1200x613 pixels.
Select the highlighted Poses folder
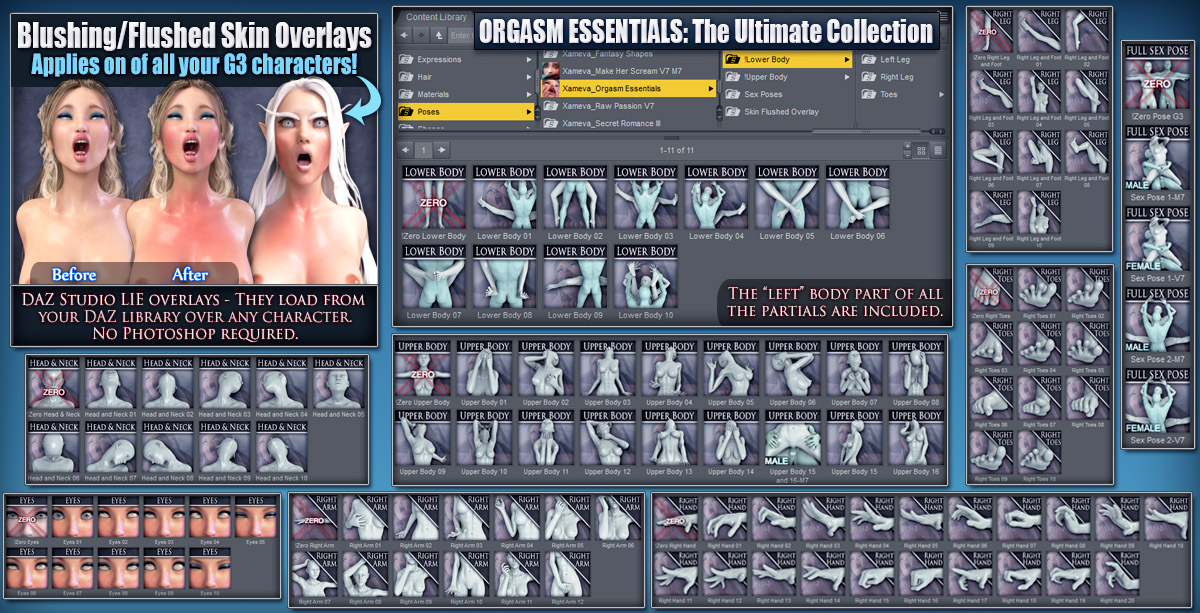click(466, 111)
